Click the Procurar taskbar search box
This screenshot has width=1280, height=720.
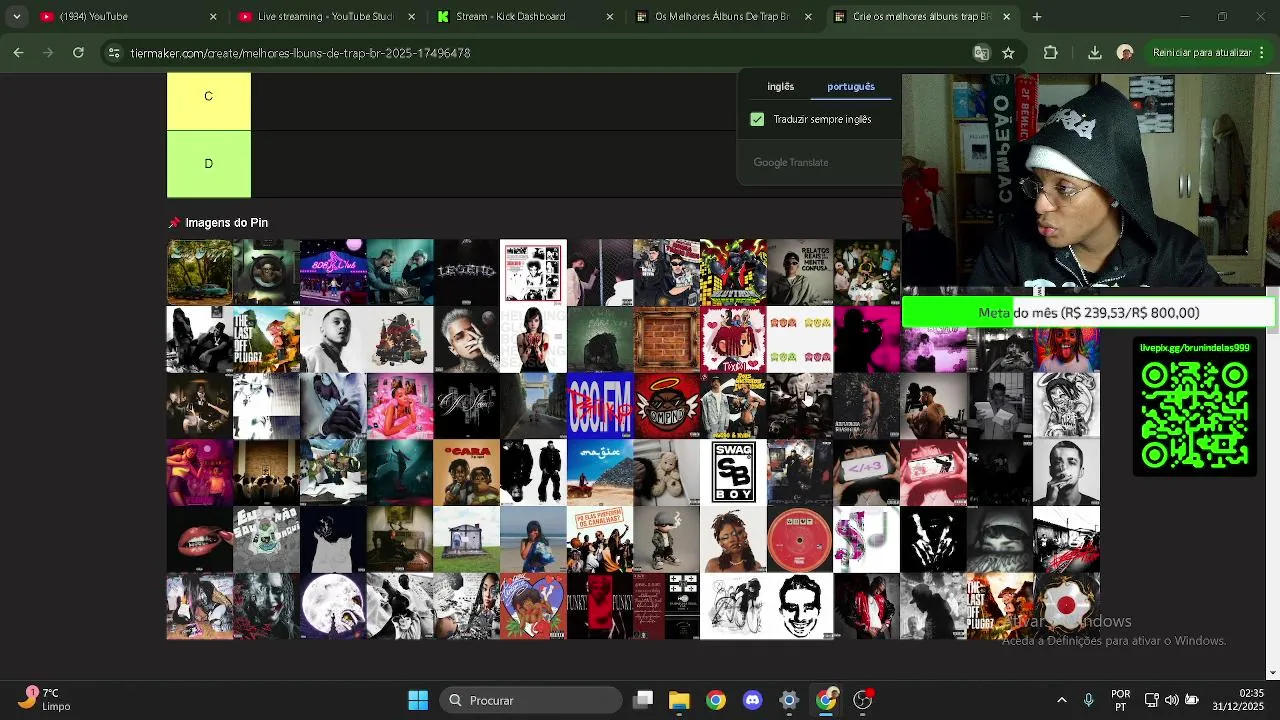click(531, 700)
